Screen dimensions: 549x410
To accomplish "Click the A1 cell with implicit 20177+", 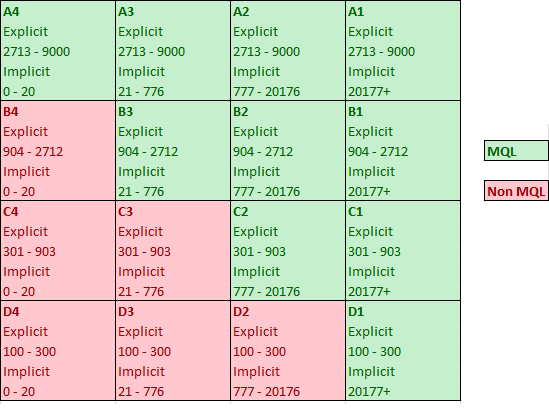I will pyautogui.click(x=403, y=51).
